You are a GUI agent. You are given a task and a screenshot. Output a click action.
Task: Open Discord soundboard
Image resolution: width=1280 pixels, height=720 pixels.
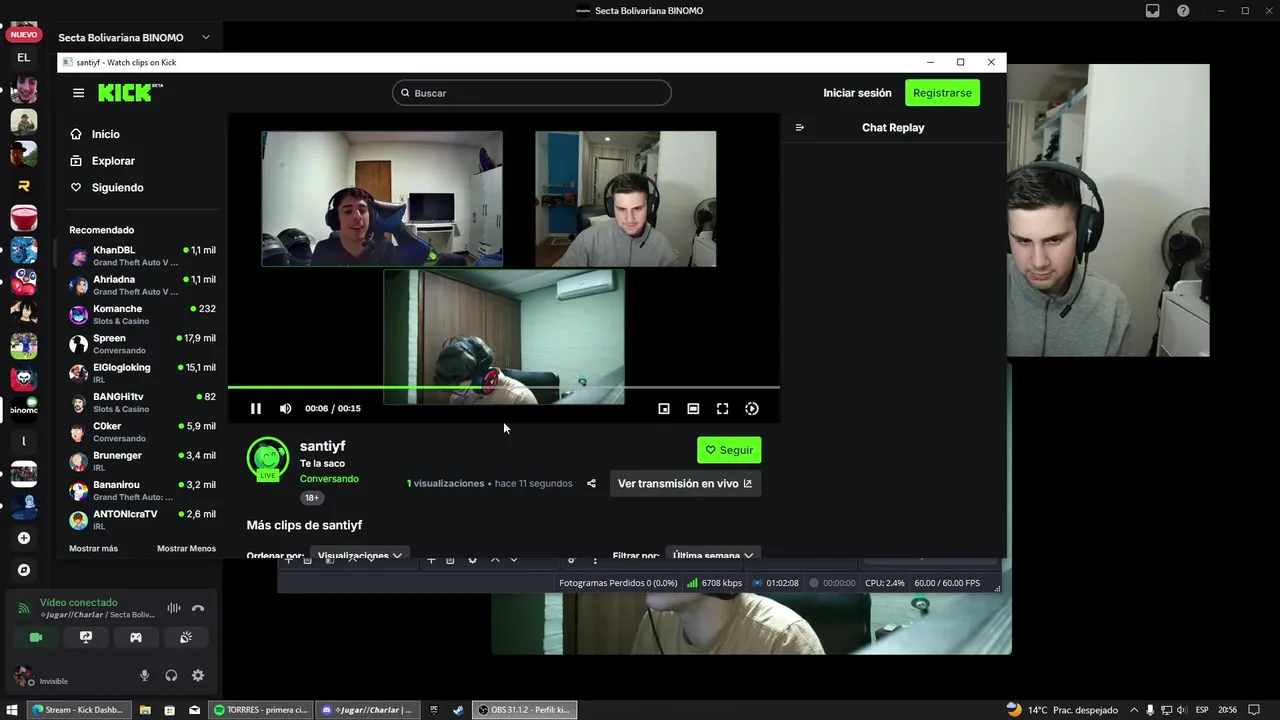pos(186,637)
